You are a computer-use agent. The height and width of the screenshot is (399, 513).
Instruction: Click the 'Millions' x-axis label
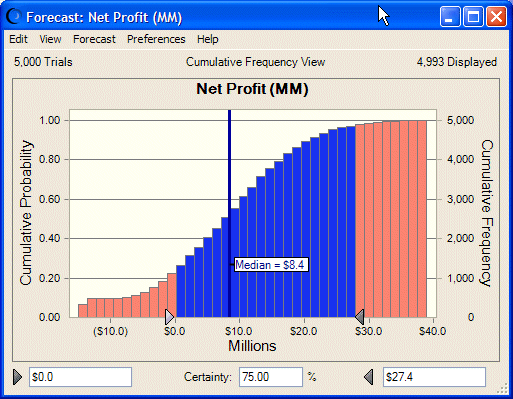click(252, 346)
